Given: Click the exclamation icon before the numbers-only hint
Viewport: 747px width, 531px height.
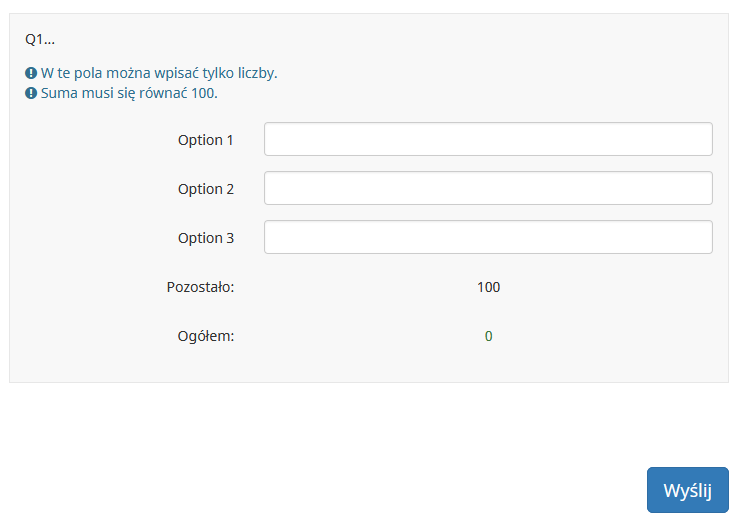Looking at the screenshot, I should tap(31, 74).
